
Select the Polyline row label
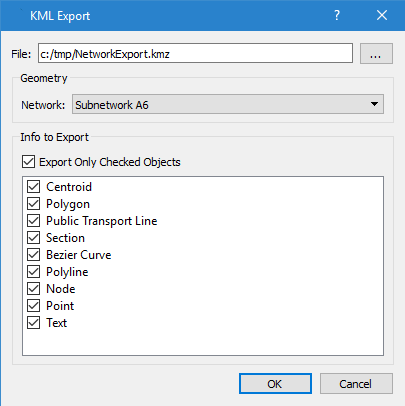[67, 272]
